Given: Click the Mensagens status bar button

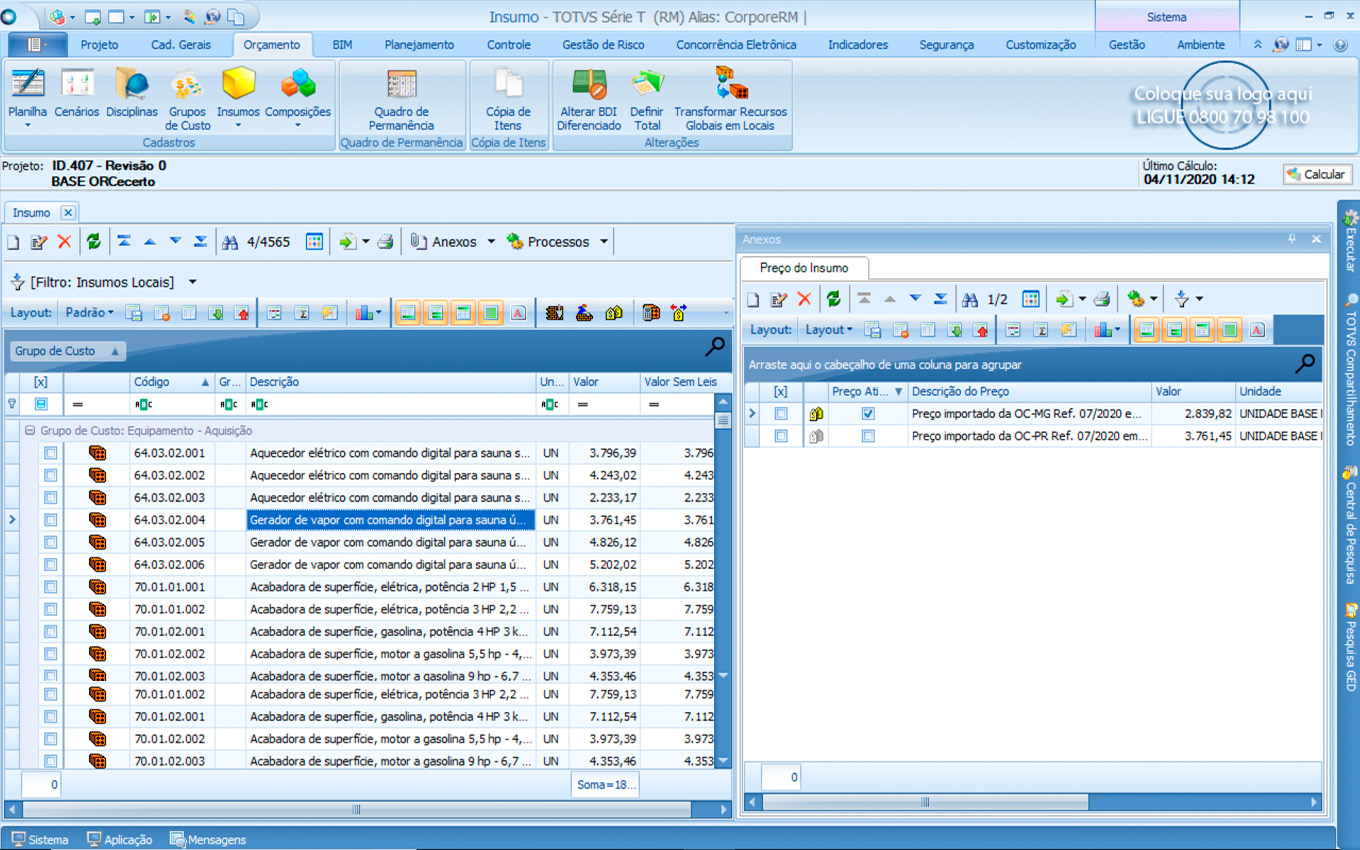Looking at the screenshot, I should coord(208,840).
